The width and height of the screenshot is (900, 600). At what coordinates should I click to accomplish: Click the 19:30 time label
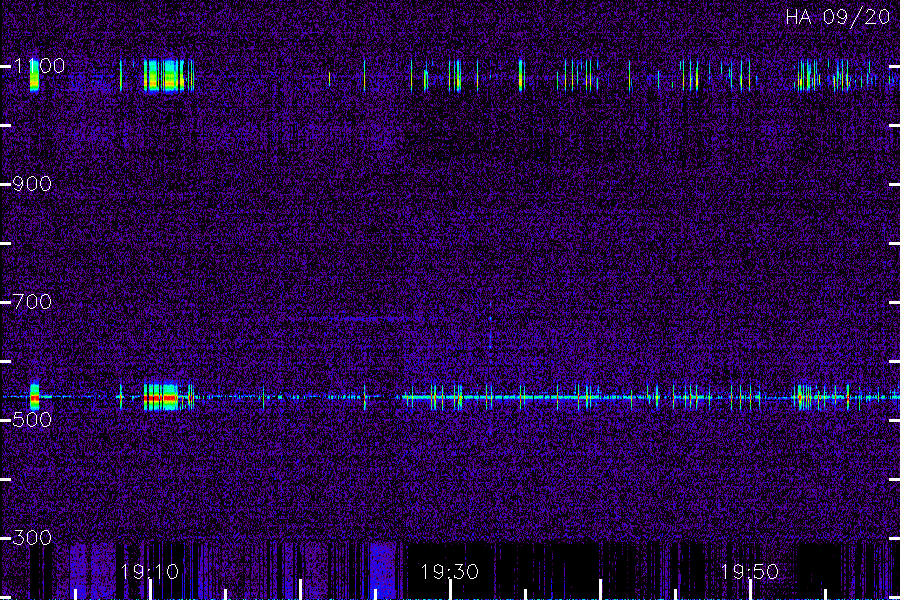[449, 571]
